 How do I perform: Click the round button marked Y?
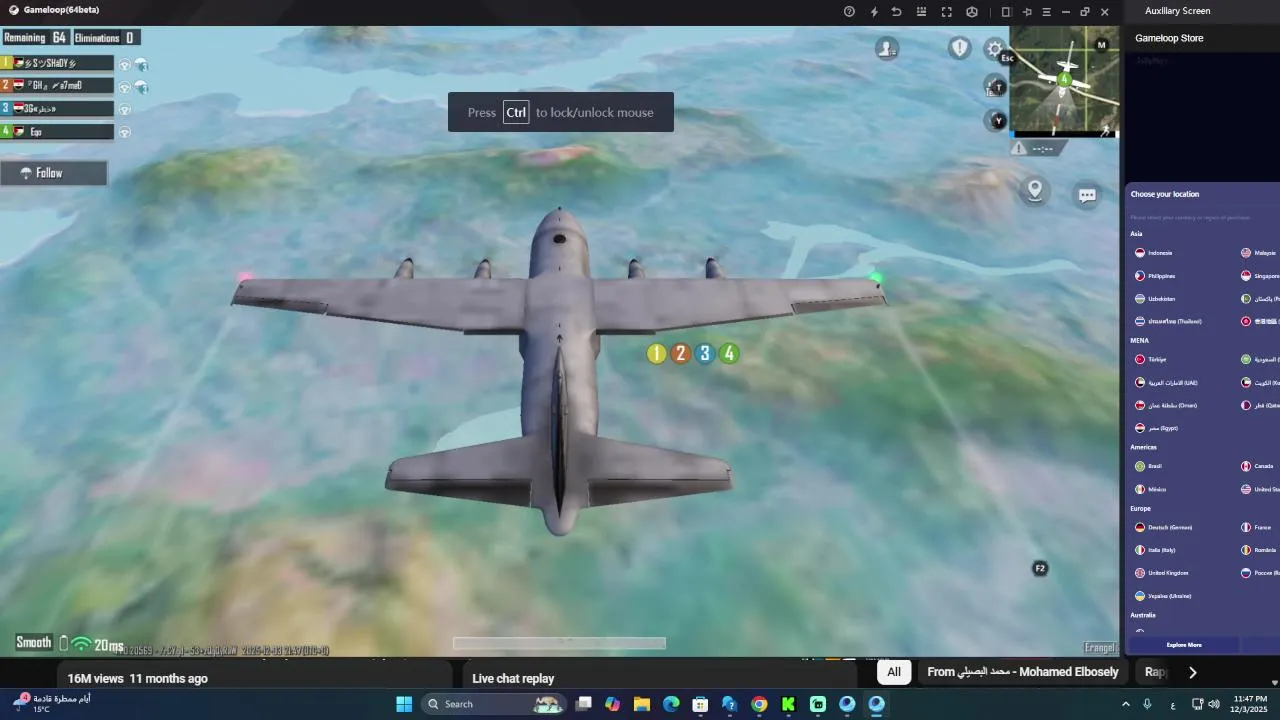[x=995, y=121]
